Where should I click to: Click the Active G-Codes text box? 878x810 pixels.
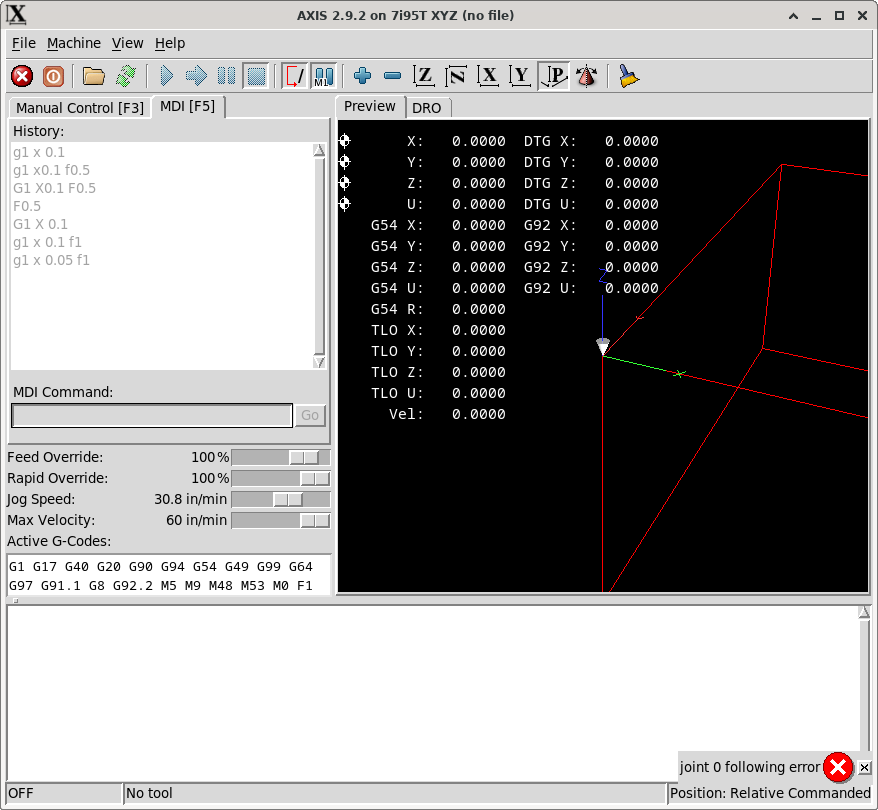click(168, 575)
